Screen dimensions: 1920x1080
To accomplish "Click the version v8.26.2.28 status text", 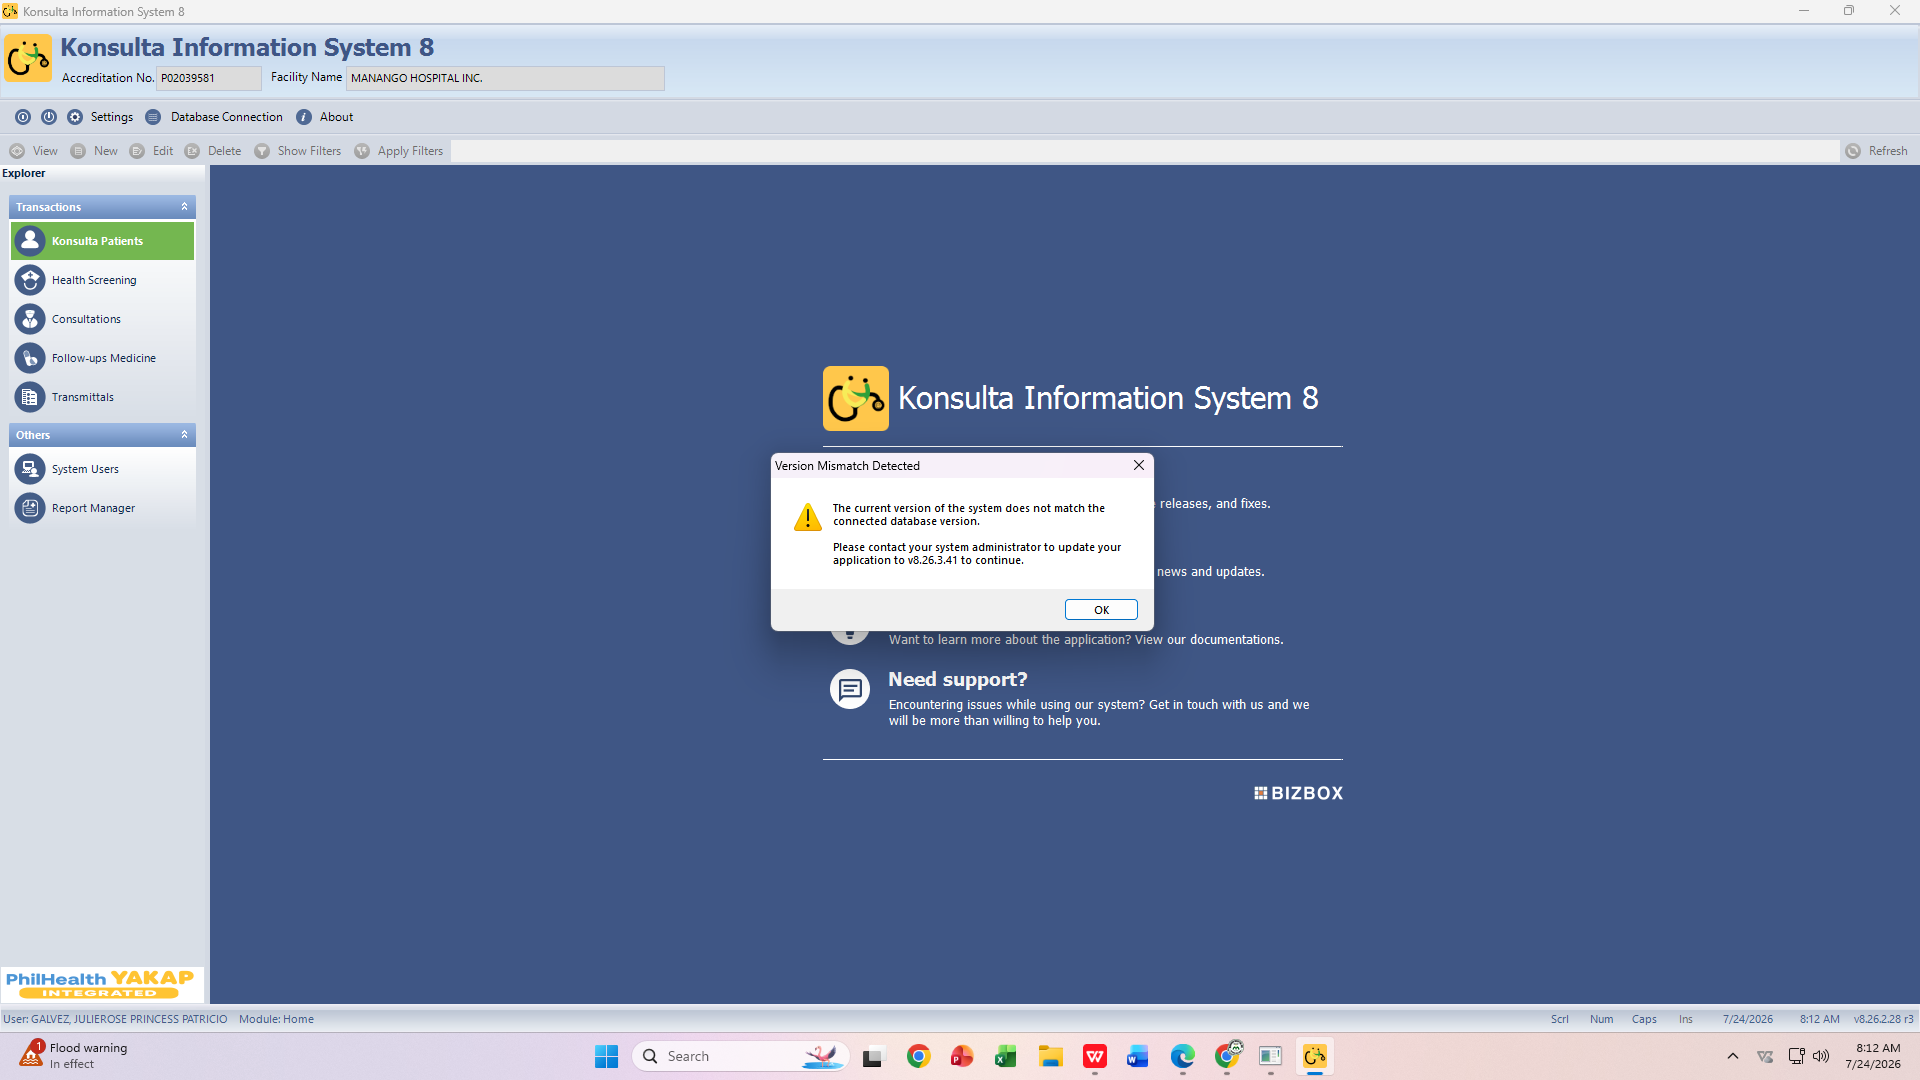I will point(1883,1019).
